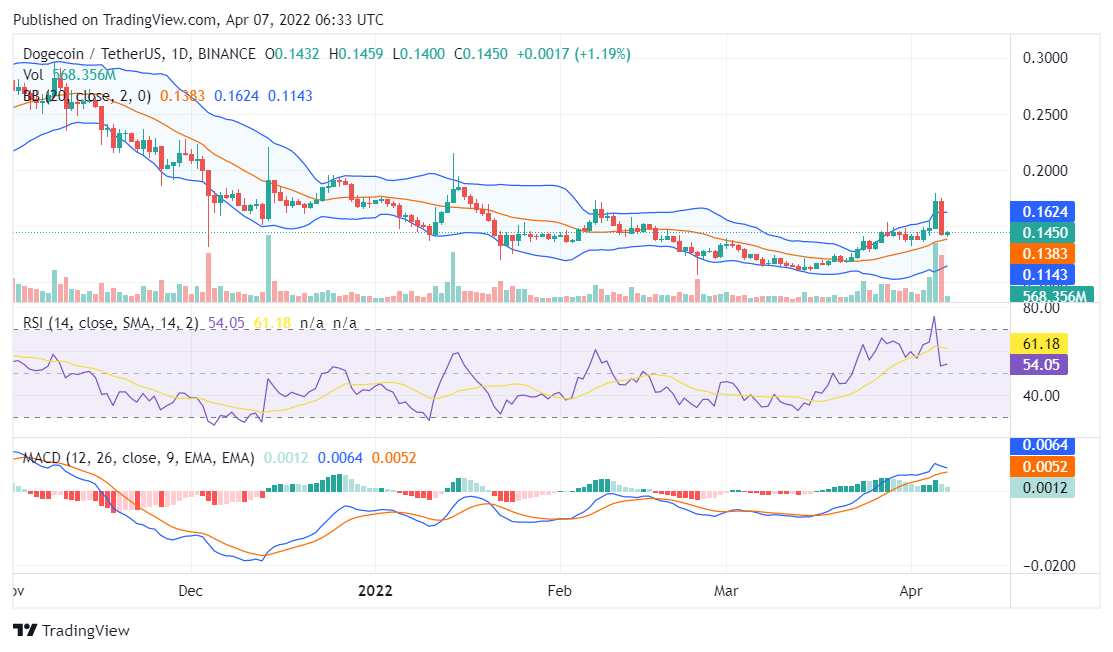Click the blue 0.1624 upper band price label

[1043, 211]
